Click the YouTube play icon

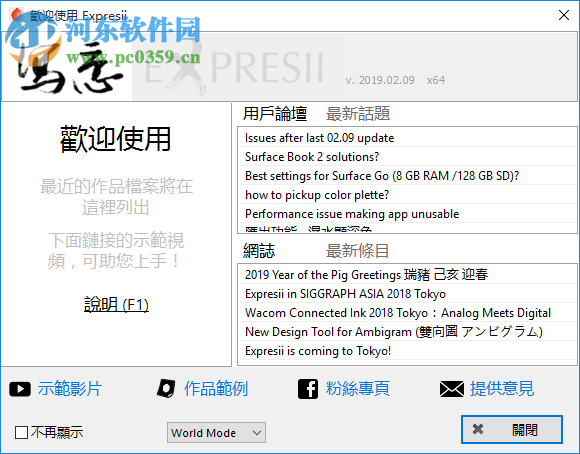pyautogui.click(x=20, y=389)
